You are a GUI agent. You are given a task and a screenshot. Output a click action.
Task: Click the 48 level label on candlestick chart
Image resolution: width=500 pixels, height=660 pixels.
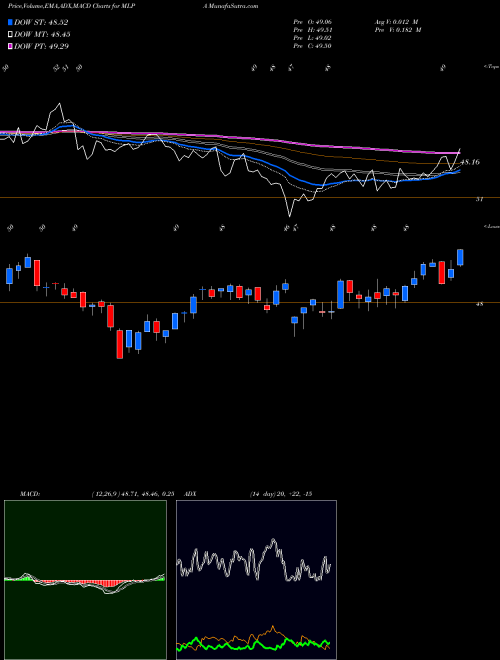pos(479,303)
